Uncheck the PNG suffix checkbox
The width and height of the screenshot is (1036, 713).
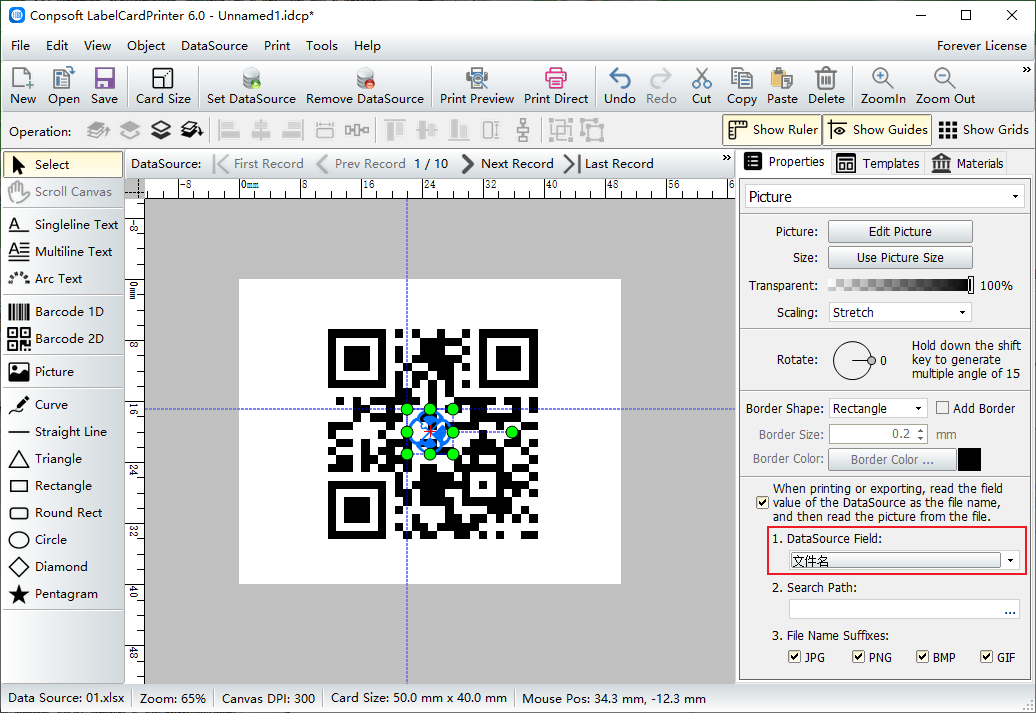858,656
